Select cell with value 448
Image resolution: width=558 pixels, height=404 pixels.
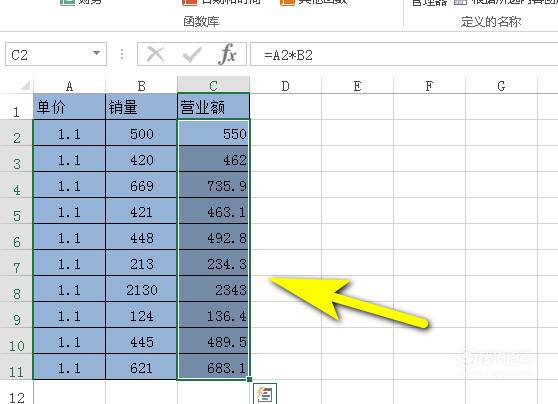pos(141,237)
